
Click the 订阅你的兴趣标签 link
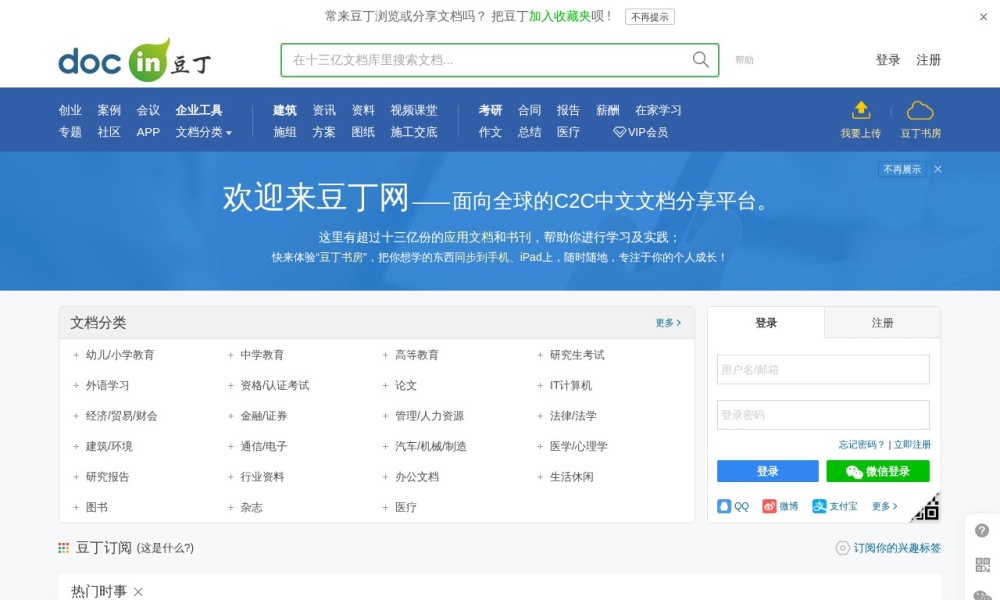(x=897, y=548)
